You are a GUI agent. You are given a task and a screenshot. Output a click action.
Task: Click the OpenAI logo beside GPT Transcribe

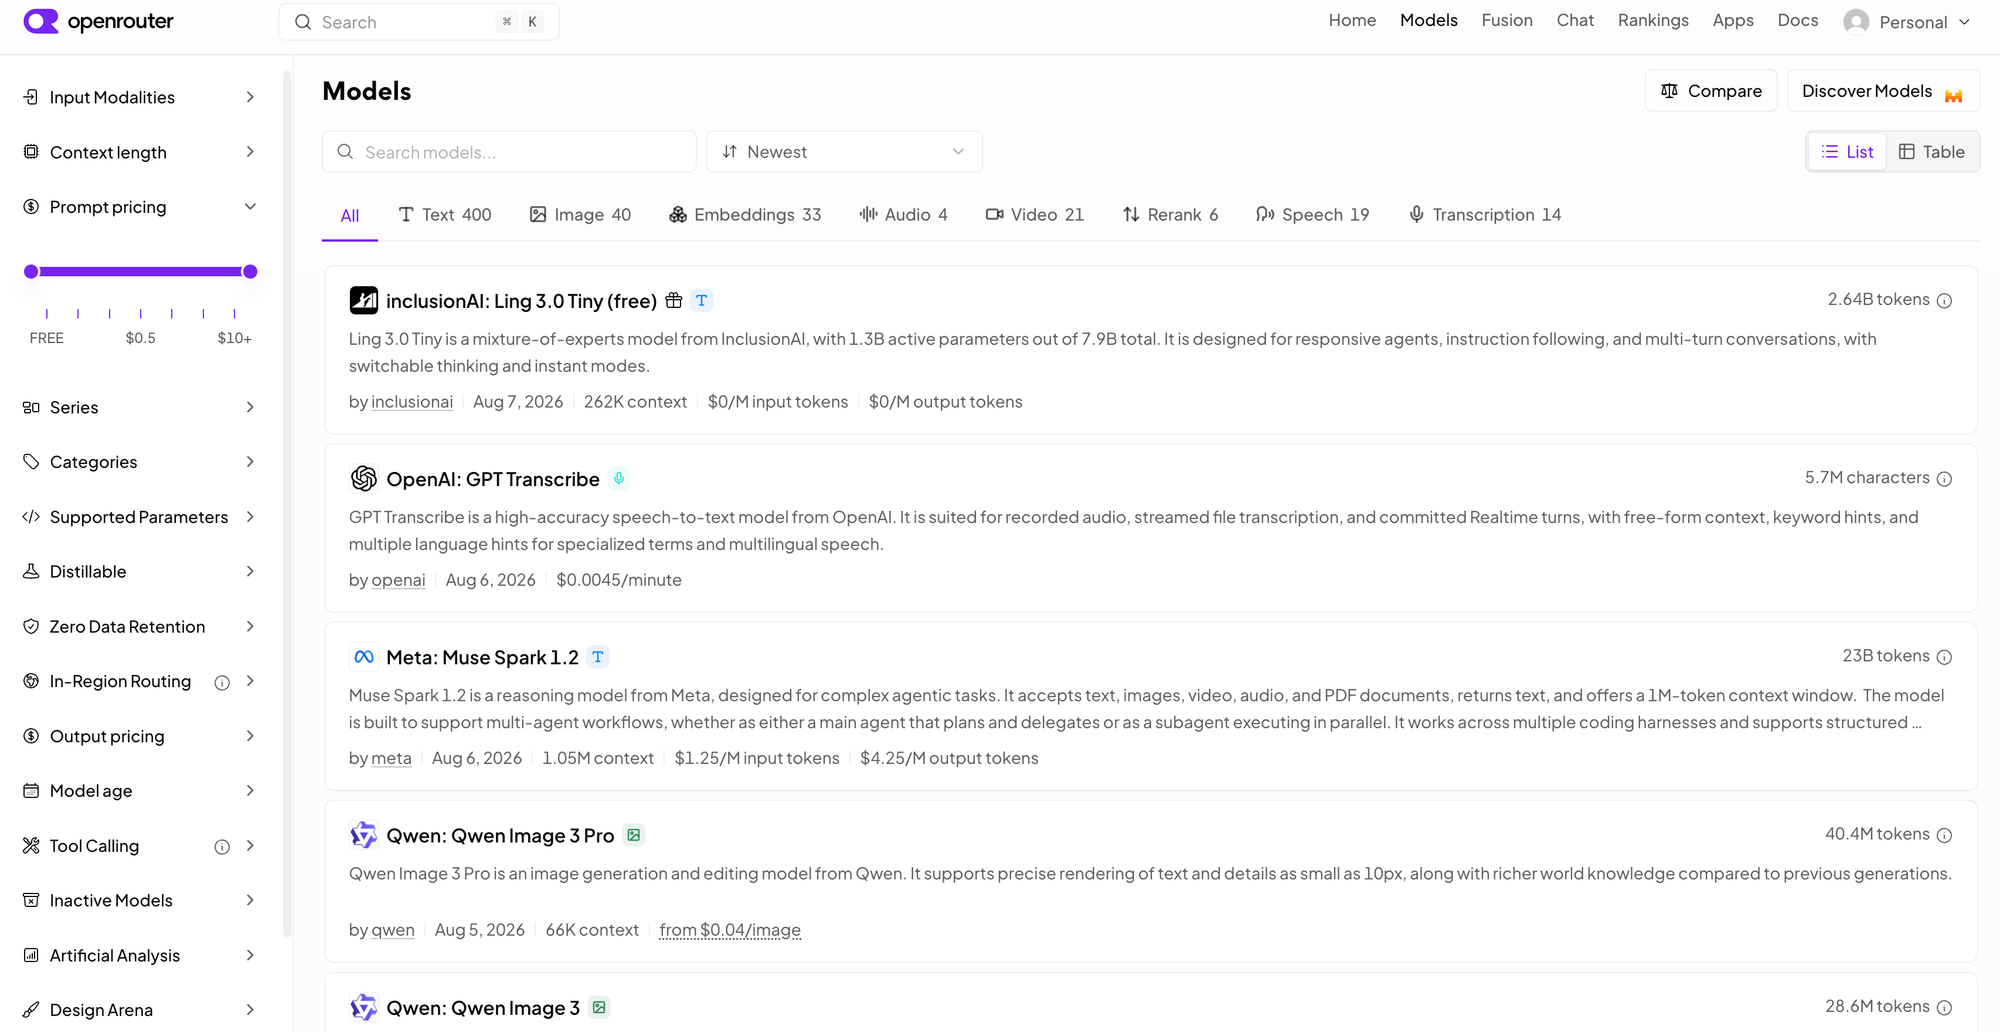(x=363, y=479)
